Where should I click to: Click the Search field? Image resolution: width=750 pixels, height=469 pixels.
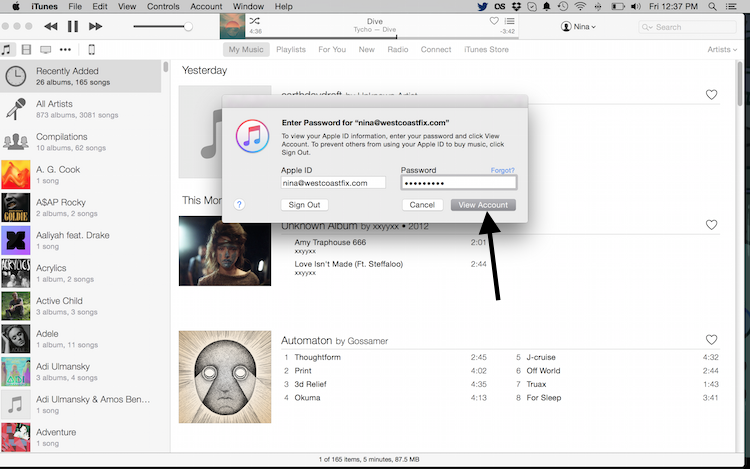[687, 27]
